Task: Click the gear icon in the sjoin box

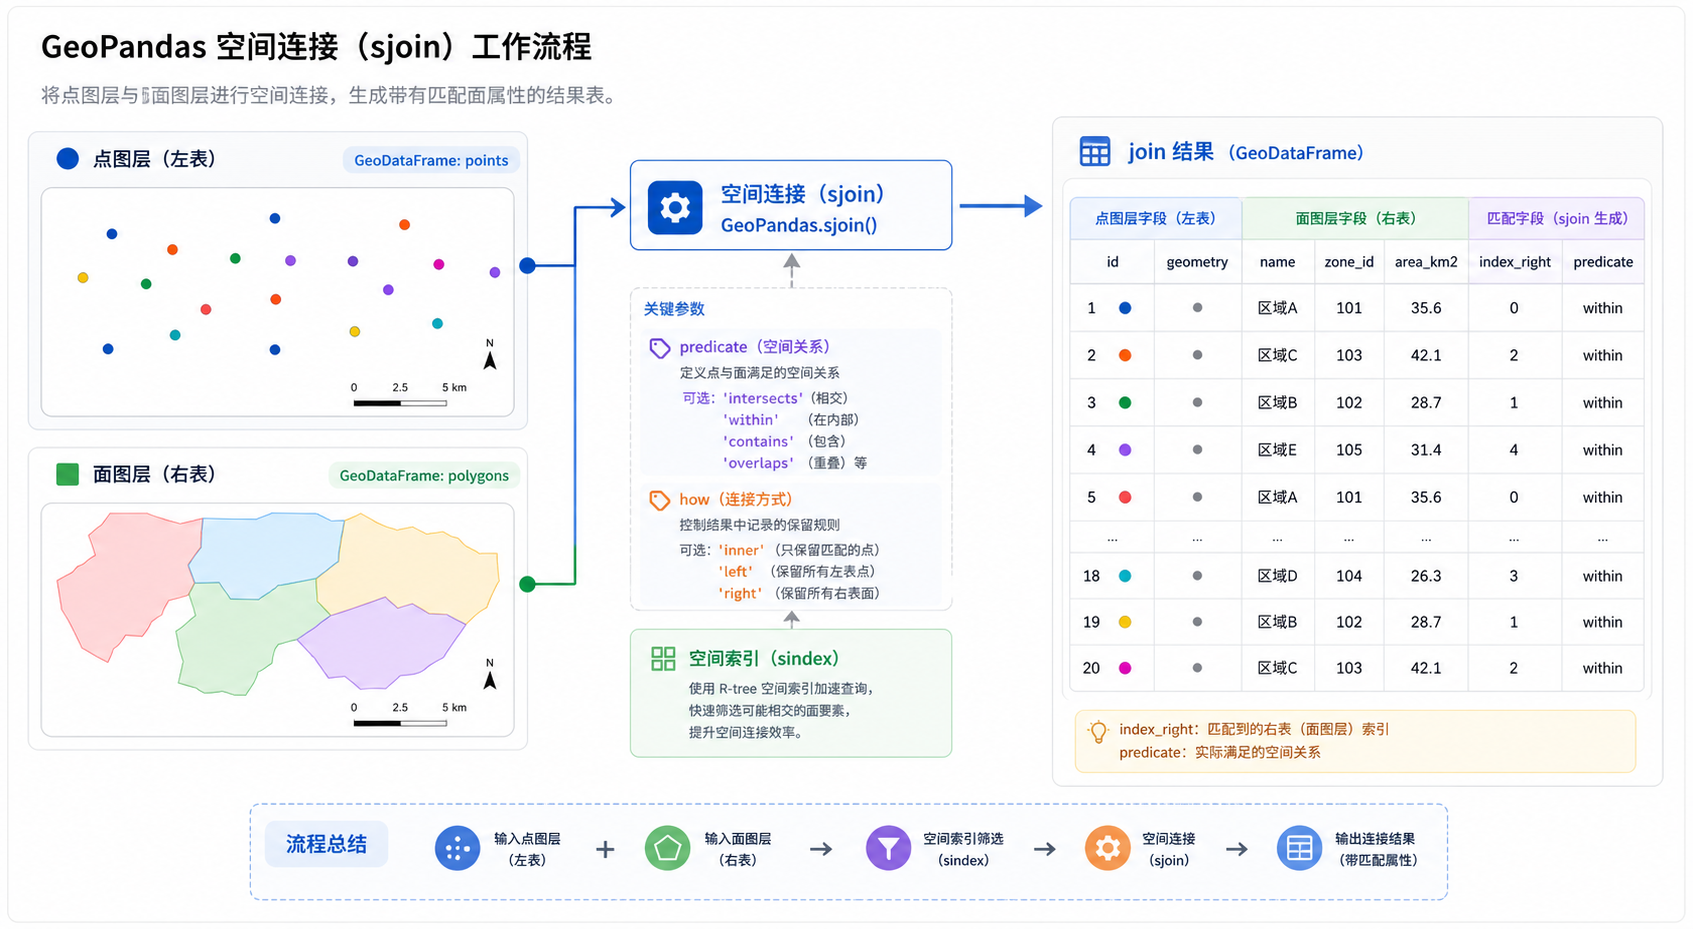Action: [x=675, y=207]
